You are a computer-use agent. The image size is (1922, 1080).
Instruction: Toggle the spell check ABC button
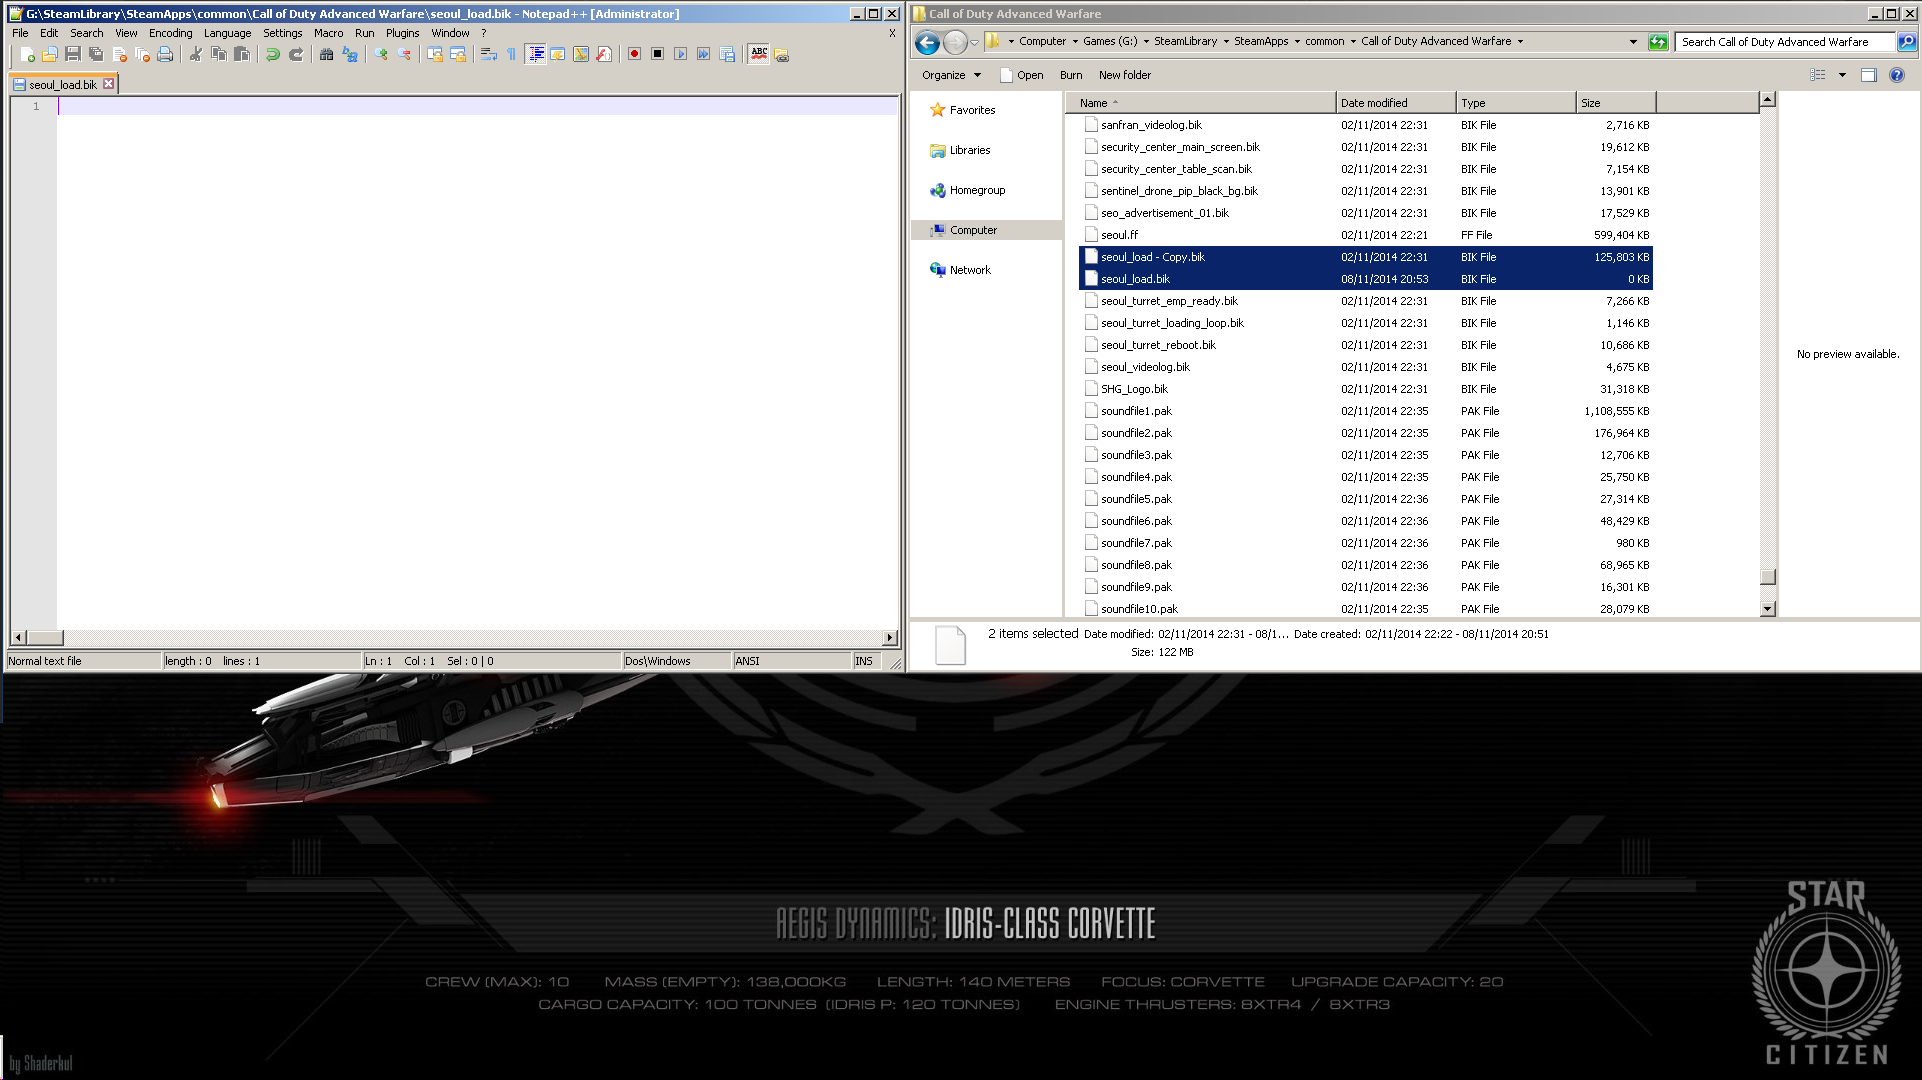click(759, 54)
